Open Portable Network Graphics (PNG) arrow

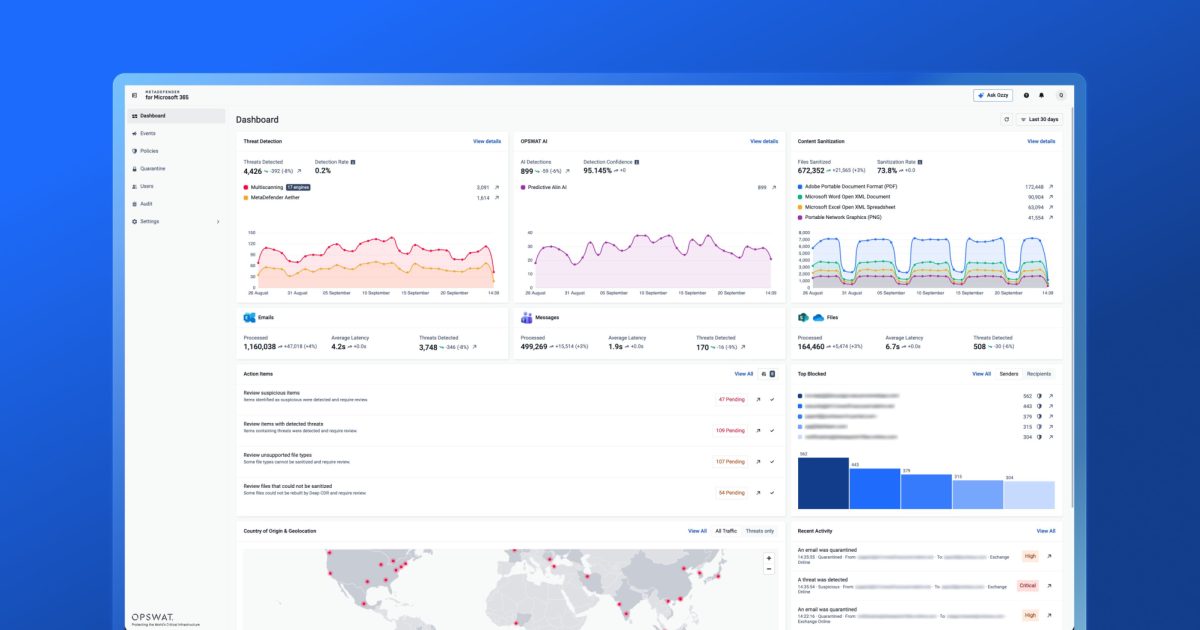1051,217
